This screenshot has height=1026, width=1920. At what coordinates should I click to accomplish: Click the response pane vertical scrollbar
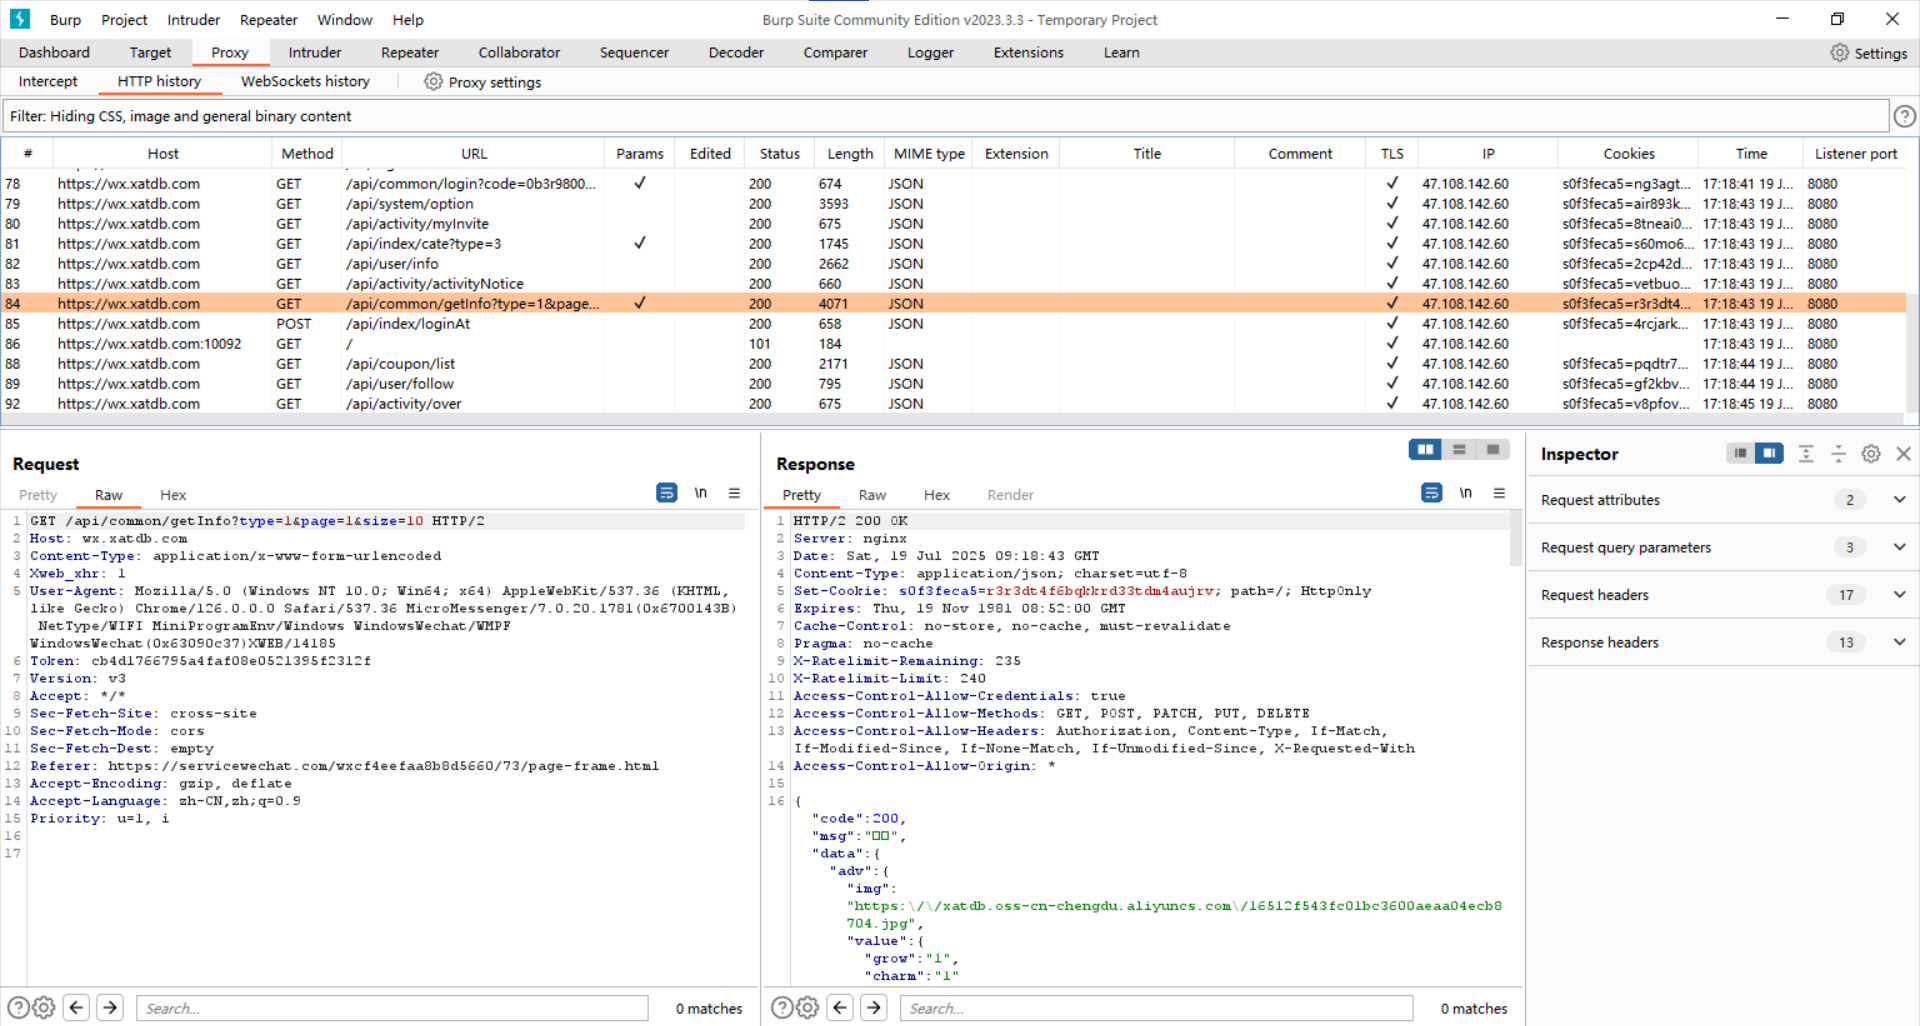pos(1515,540)
